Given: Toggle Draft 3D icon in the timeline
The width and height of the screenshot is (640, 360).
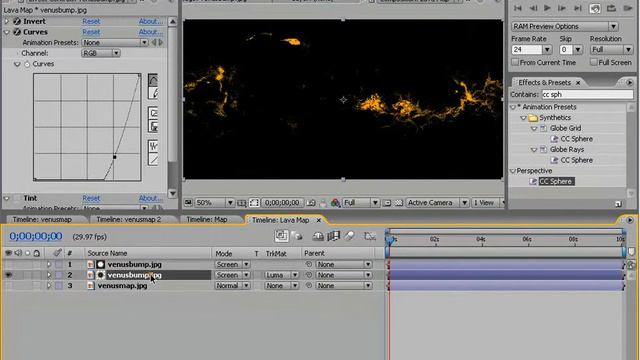Looking at the screenshot, I should click(297, 236).
